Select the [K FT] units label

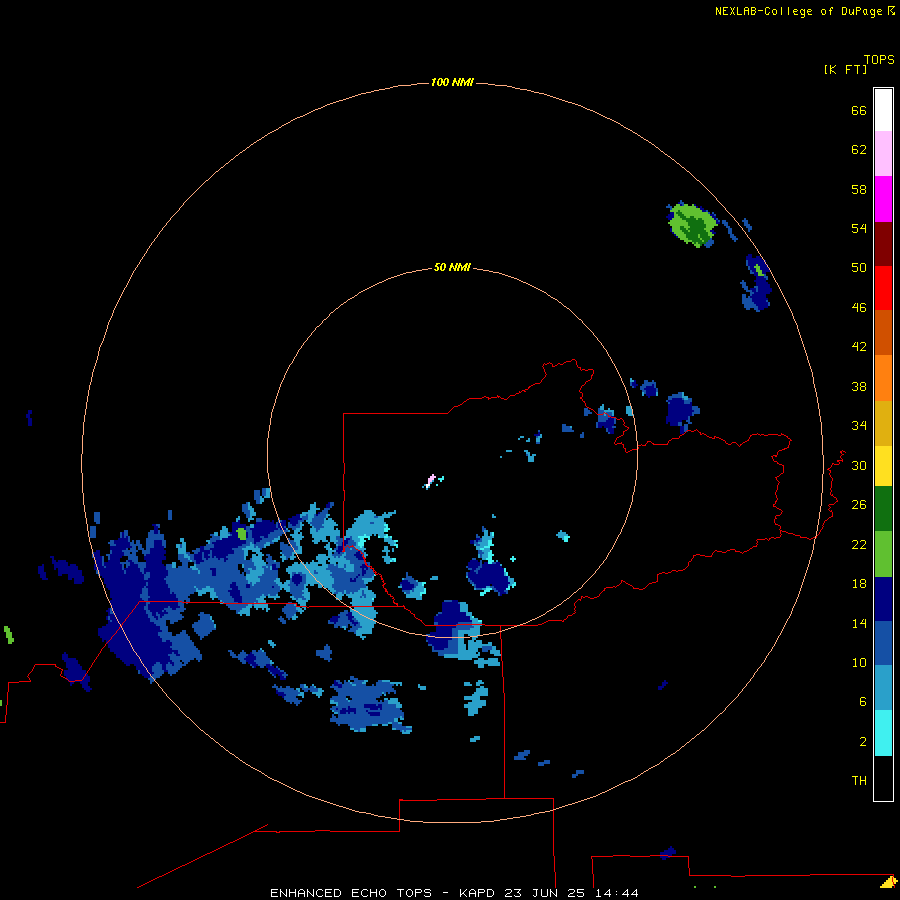[845, 69]
